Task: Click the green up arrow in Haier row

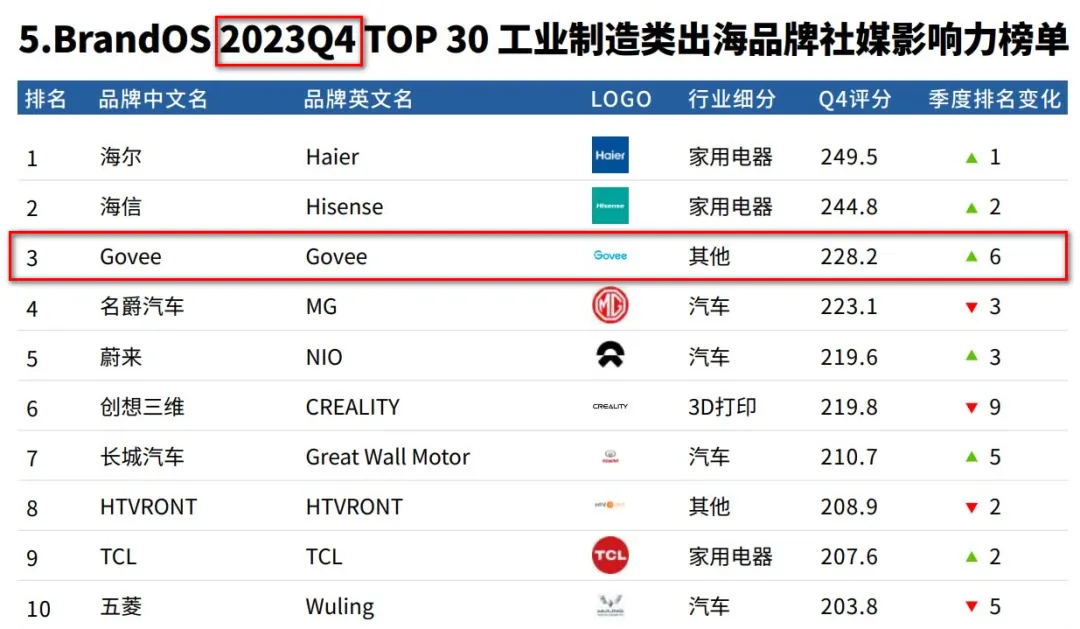Action: click(971, 158)
